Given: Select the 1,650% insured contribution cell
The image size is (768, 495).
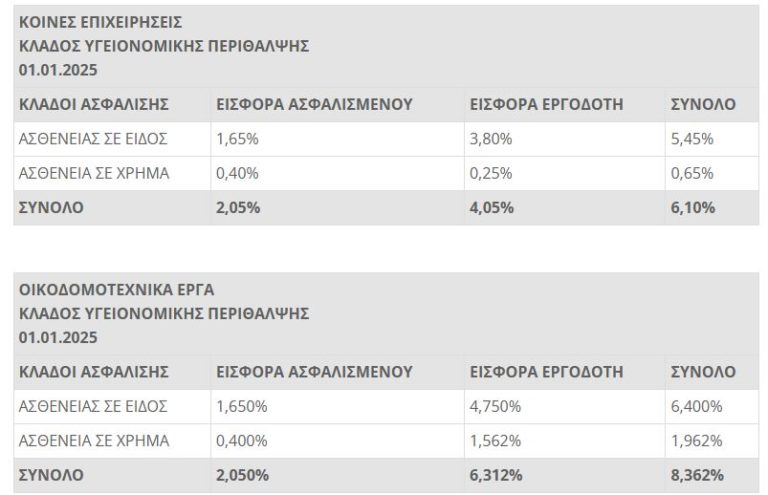Looking at the screenshot, I should pyautogui.click(x=241, y=406).
